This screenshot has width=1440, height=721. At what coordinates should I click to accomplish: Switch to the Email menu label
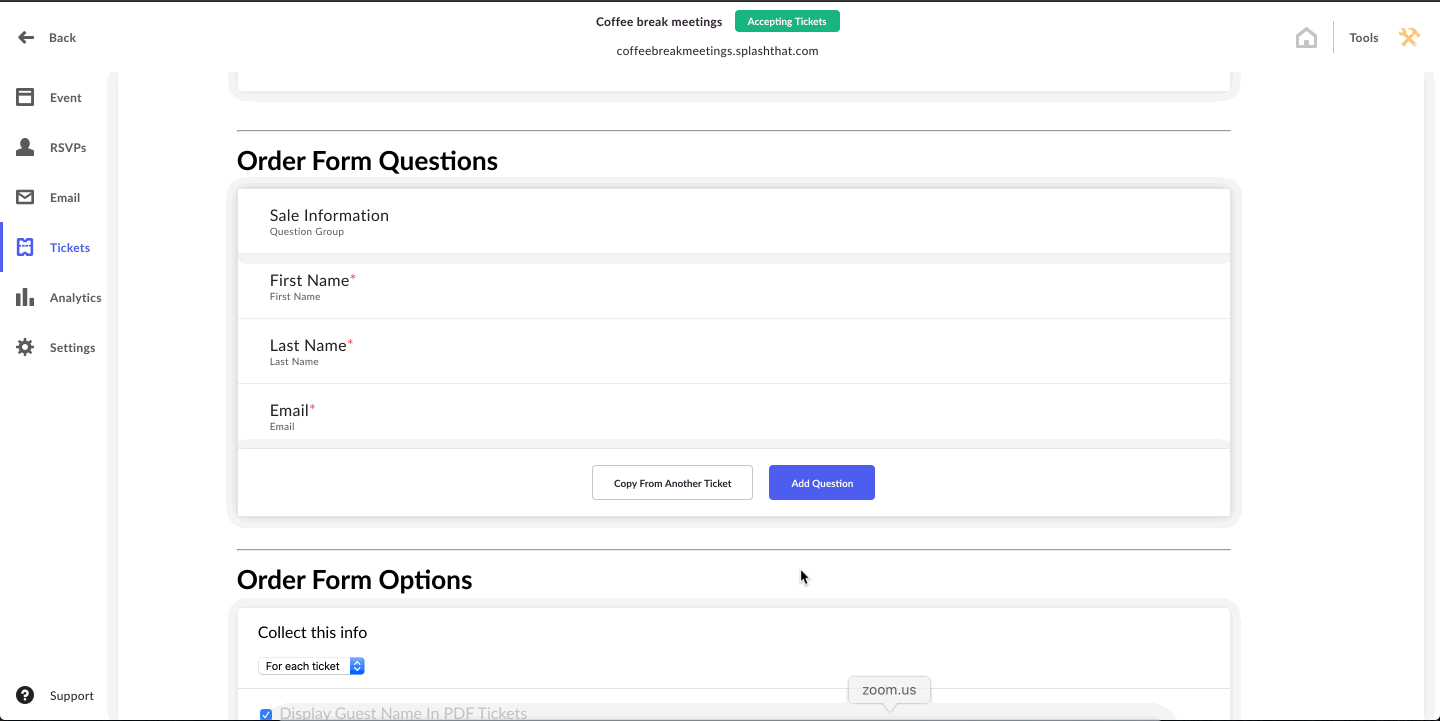[65, 198]
